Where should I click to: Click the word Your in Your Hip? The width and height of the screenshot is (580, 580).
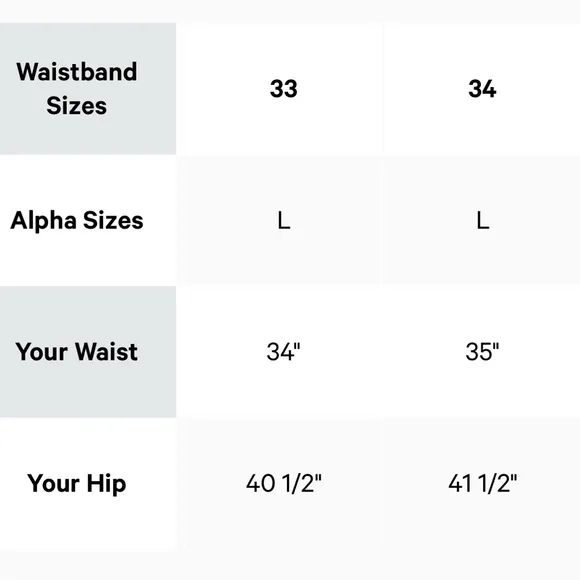pyautogui.click(x=54, y=483)
